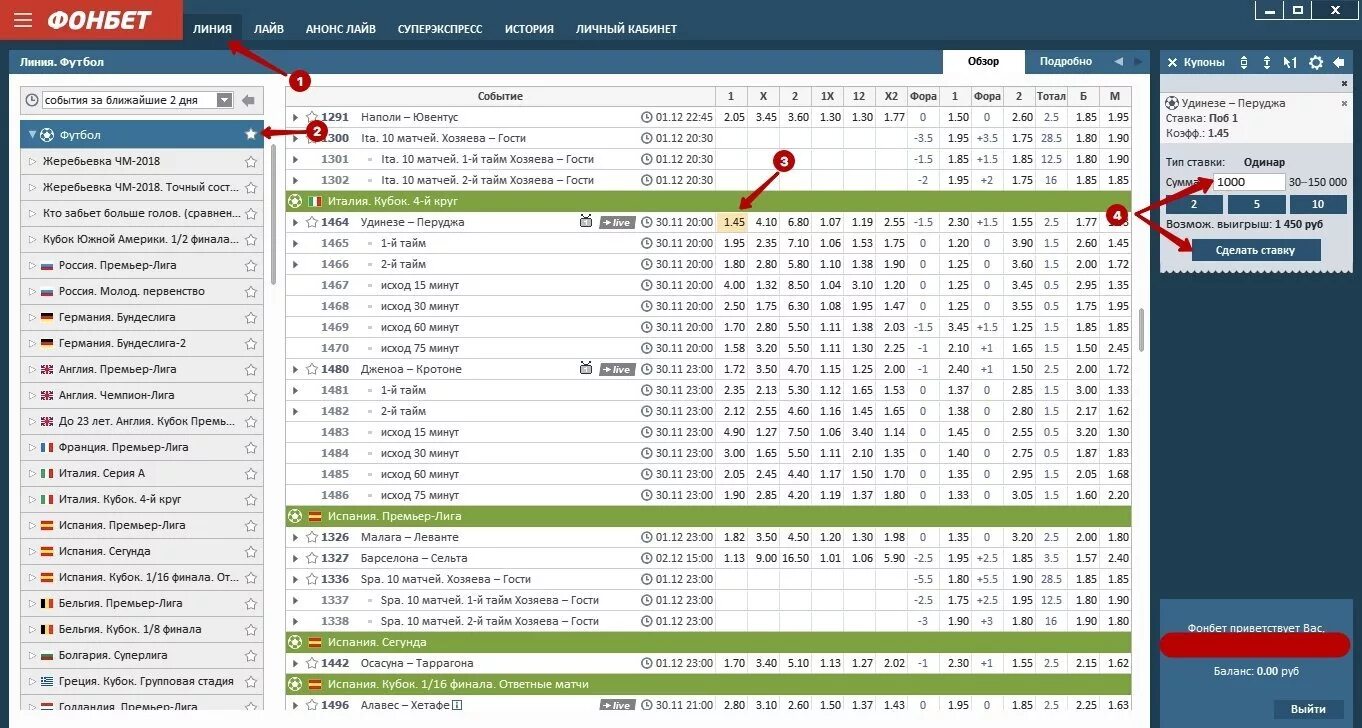This screenshot has height=728, width=1362.
Task: Click the quick amount button '5'
Action: 1255,204
